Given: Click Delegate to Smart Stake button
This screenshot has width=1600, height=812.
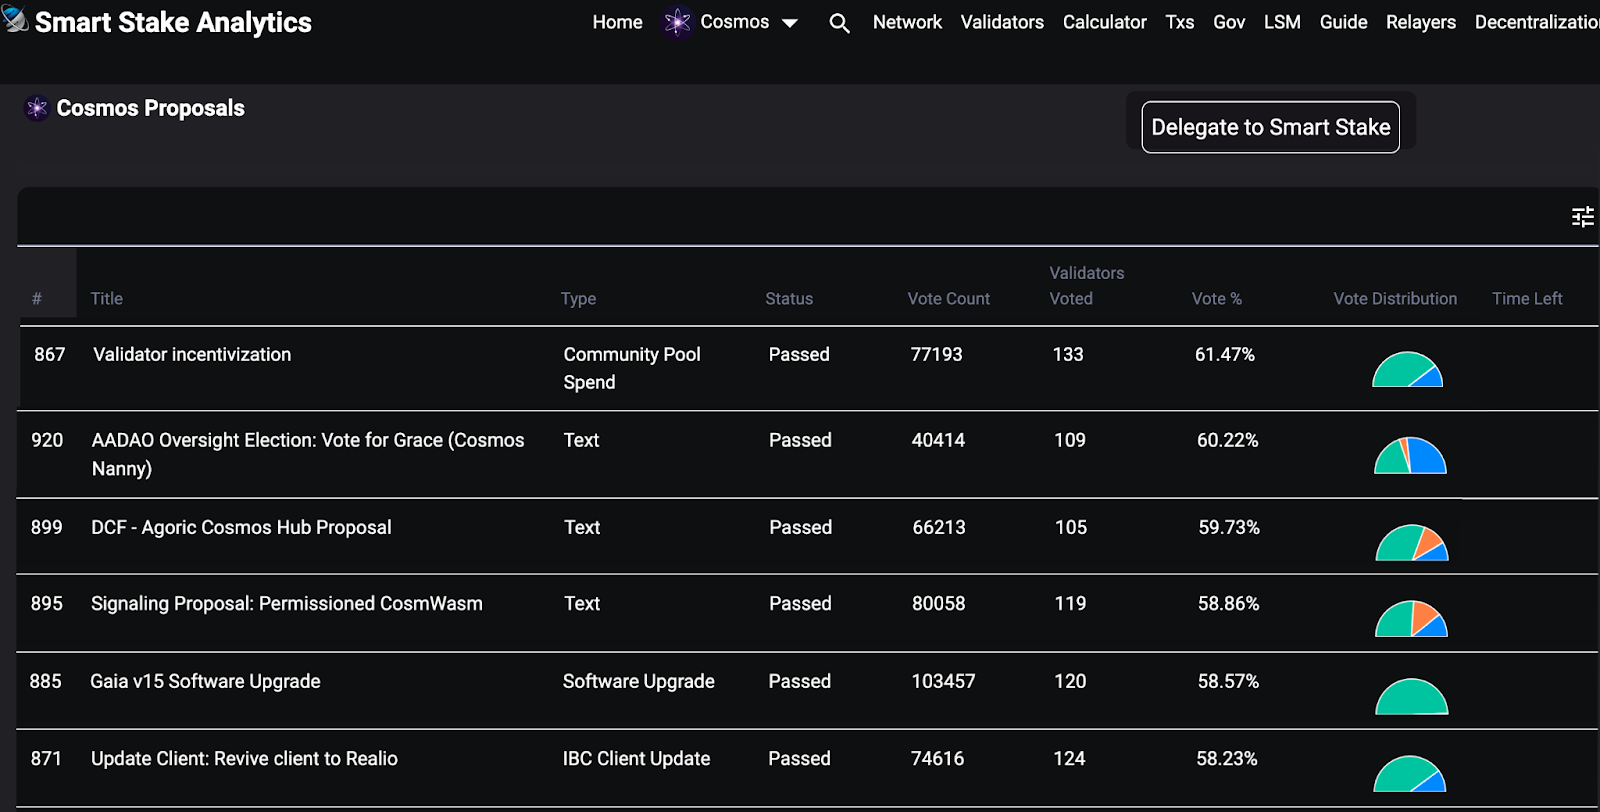Looking at the screenshot, I should click(1270, 127).
